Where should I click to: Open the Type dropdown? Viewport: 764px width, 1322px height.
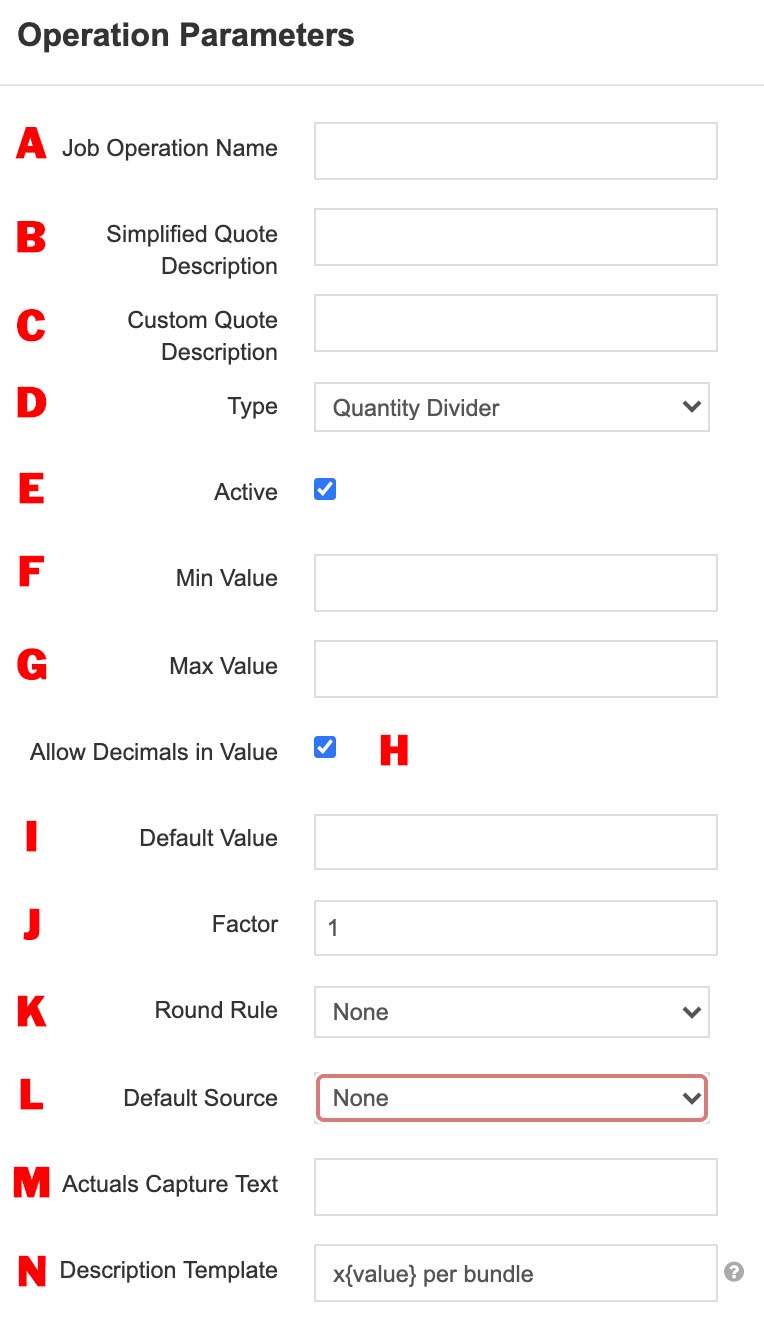coord(511,407)
